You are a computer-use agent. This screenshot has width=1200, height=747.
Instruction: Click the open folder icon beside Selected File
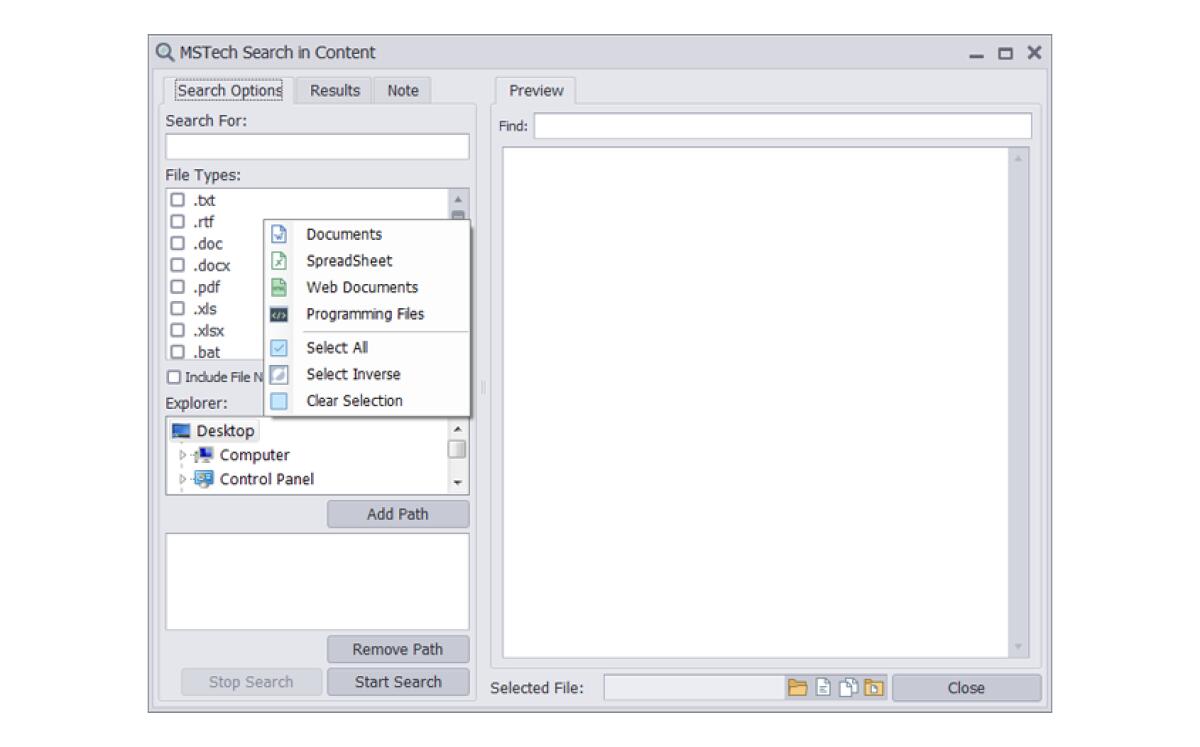797,688
